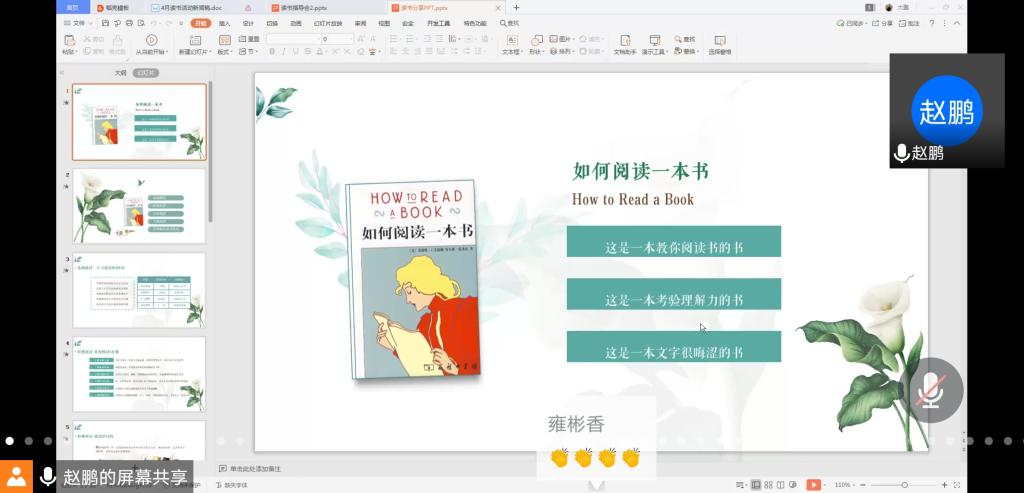The width and height of the screenshot is (1024, 493).
Task: Expand the Section (节) dropdown
Action: click(x=247, y=51)
